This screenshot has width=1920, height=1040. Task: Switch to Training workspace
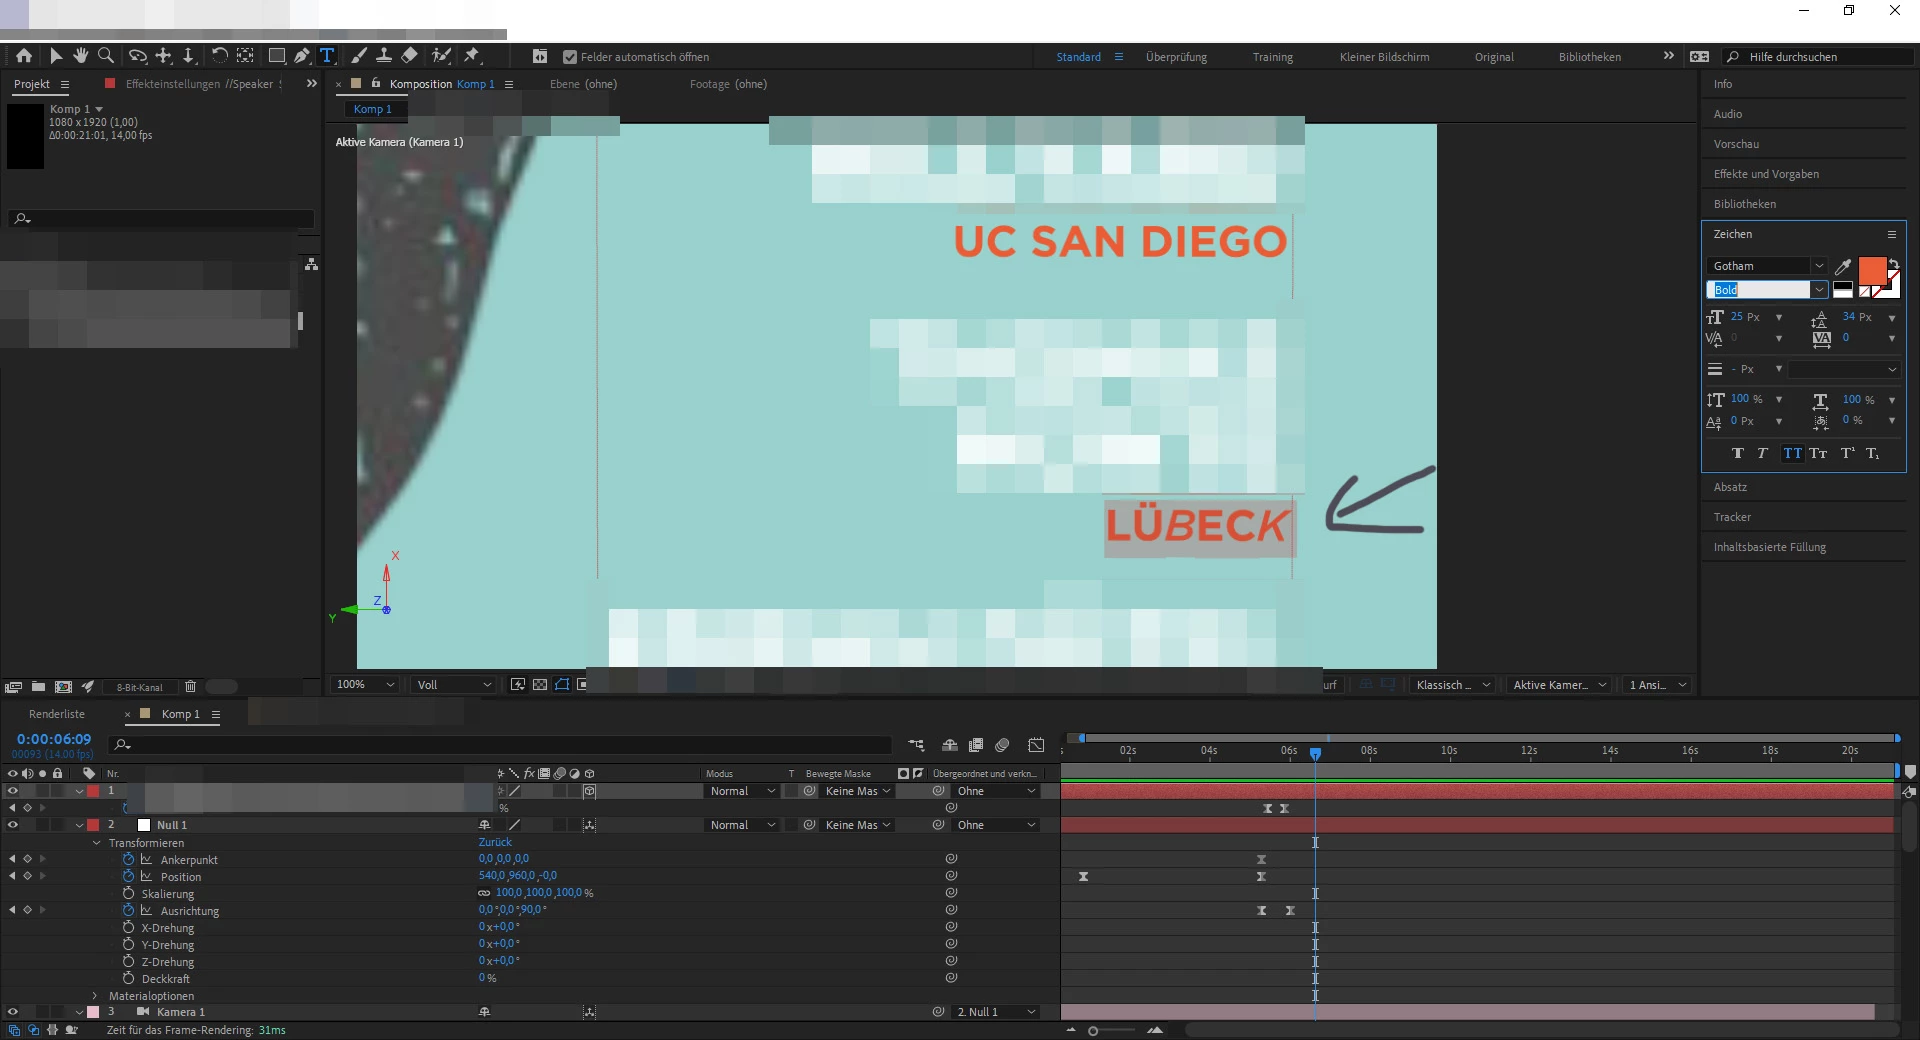pos(1273,57)
